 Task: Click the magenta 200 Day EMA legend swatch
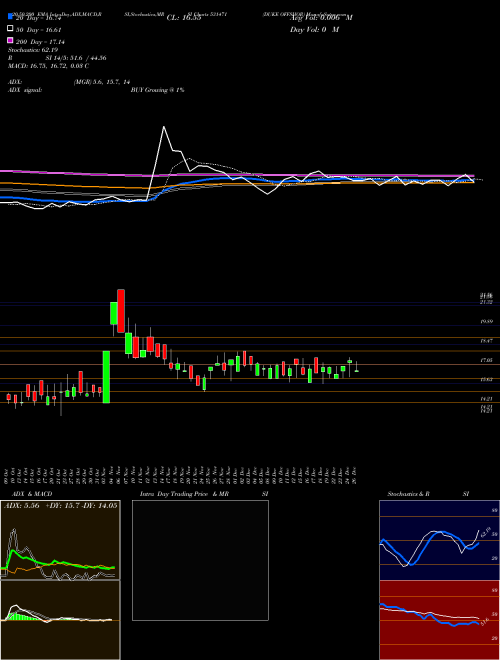point(11,41)
